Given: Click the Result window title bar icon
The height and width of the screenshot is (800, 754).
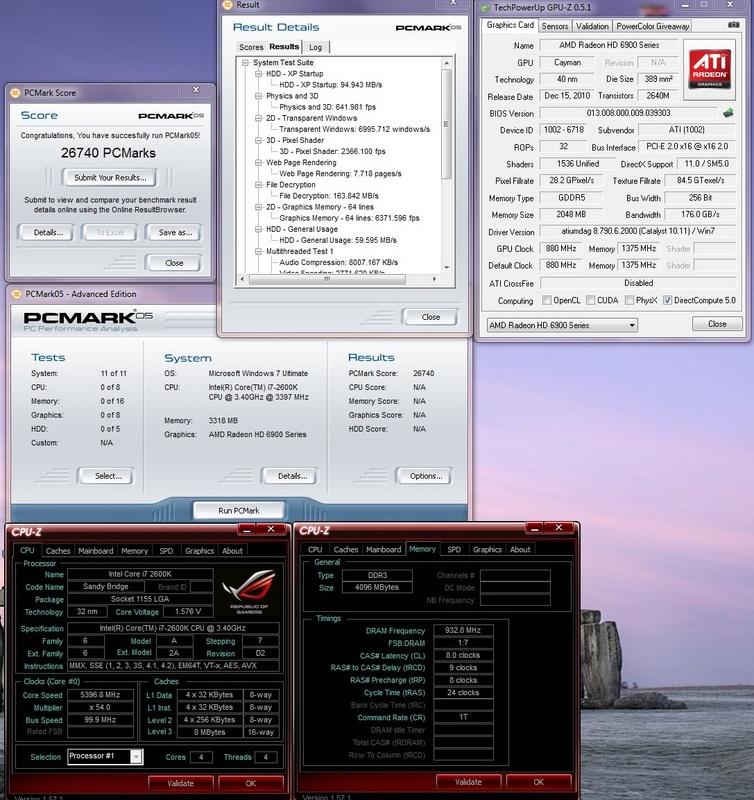Looking at the screenshot, I should coord(228,5).
